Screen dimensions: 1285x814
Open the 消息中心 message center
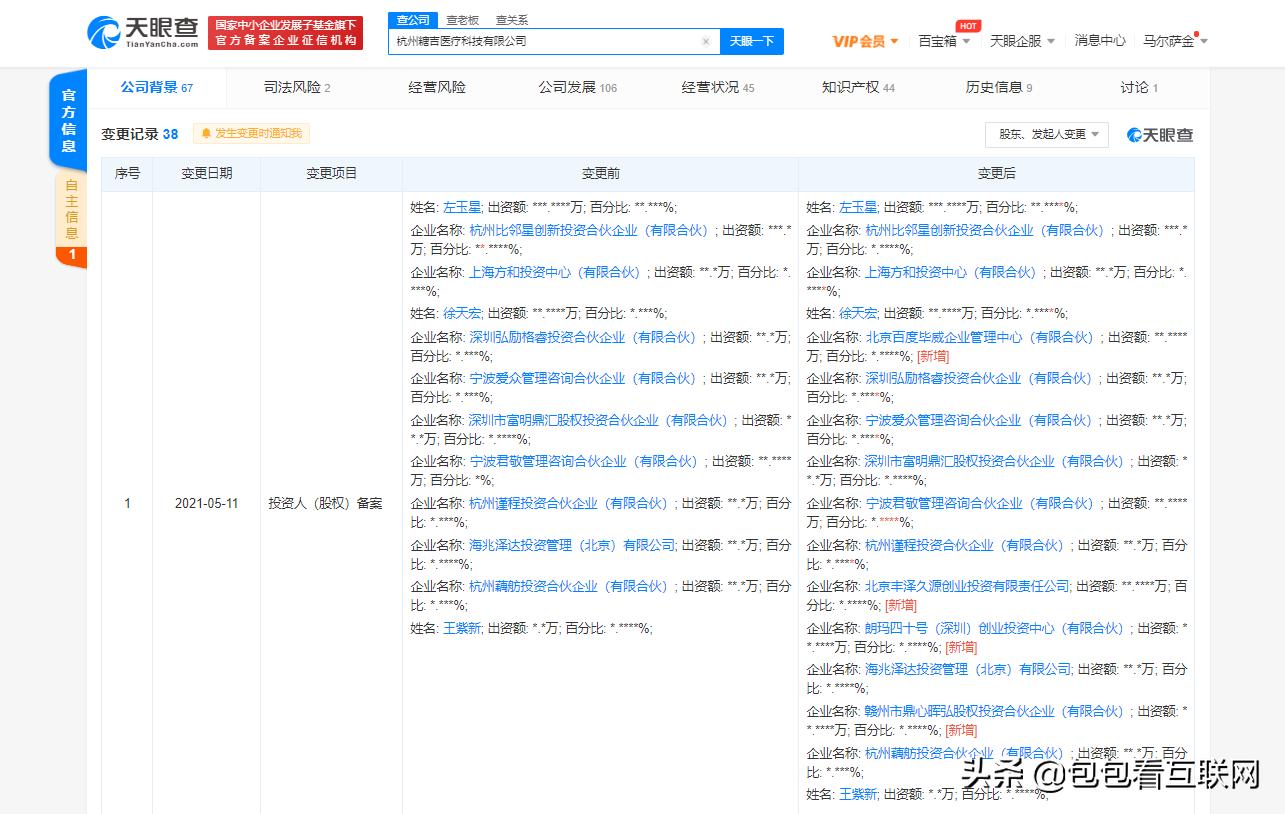(x=1100, y=41)
